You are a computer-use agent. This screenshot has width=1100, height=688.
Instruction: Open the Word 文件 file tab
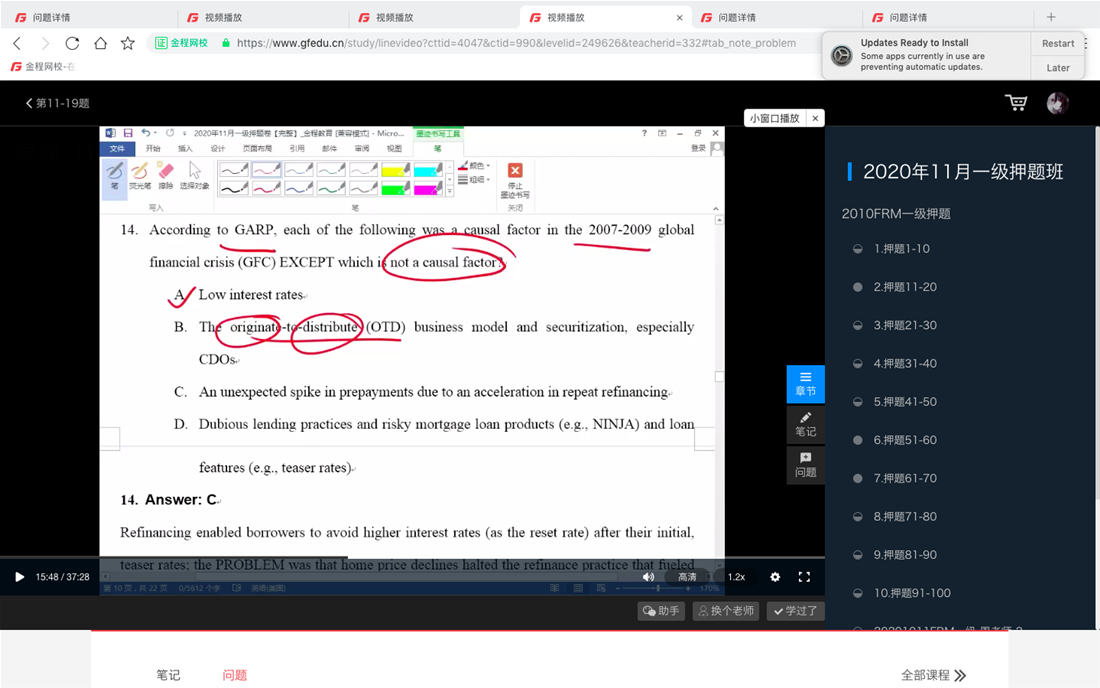pyautogui.click(x=117, y=149)
